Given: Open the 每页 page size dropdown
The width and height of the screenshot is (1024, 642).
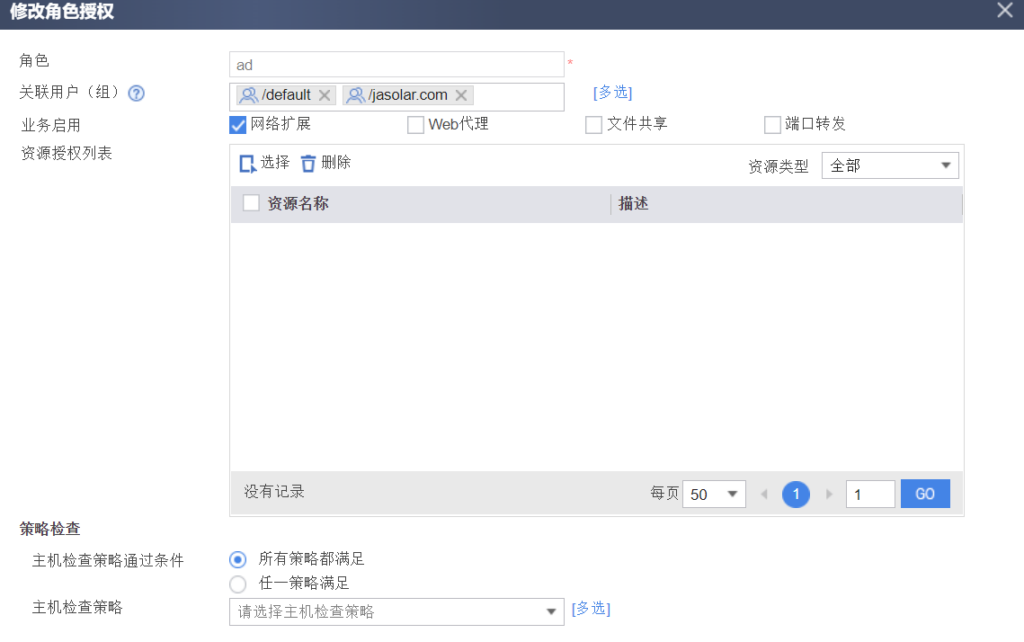Looking at the screenshot, I should [713, 494].
